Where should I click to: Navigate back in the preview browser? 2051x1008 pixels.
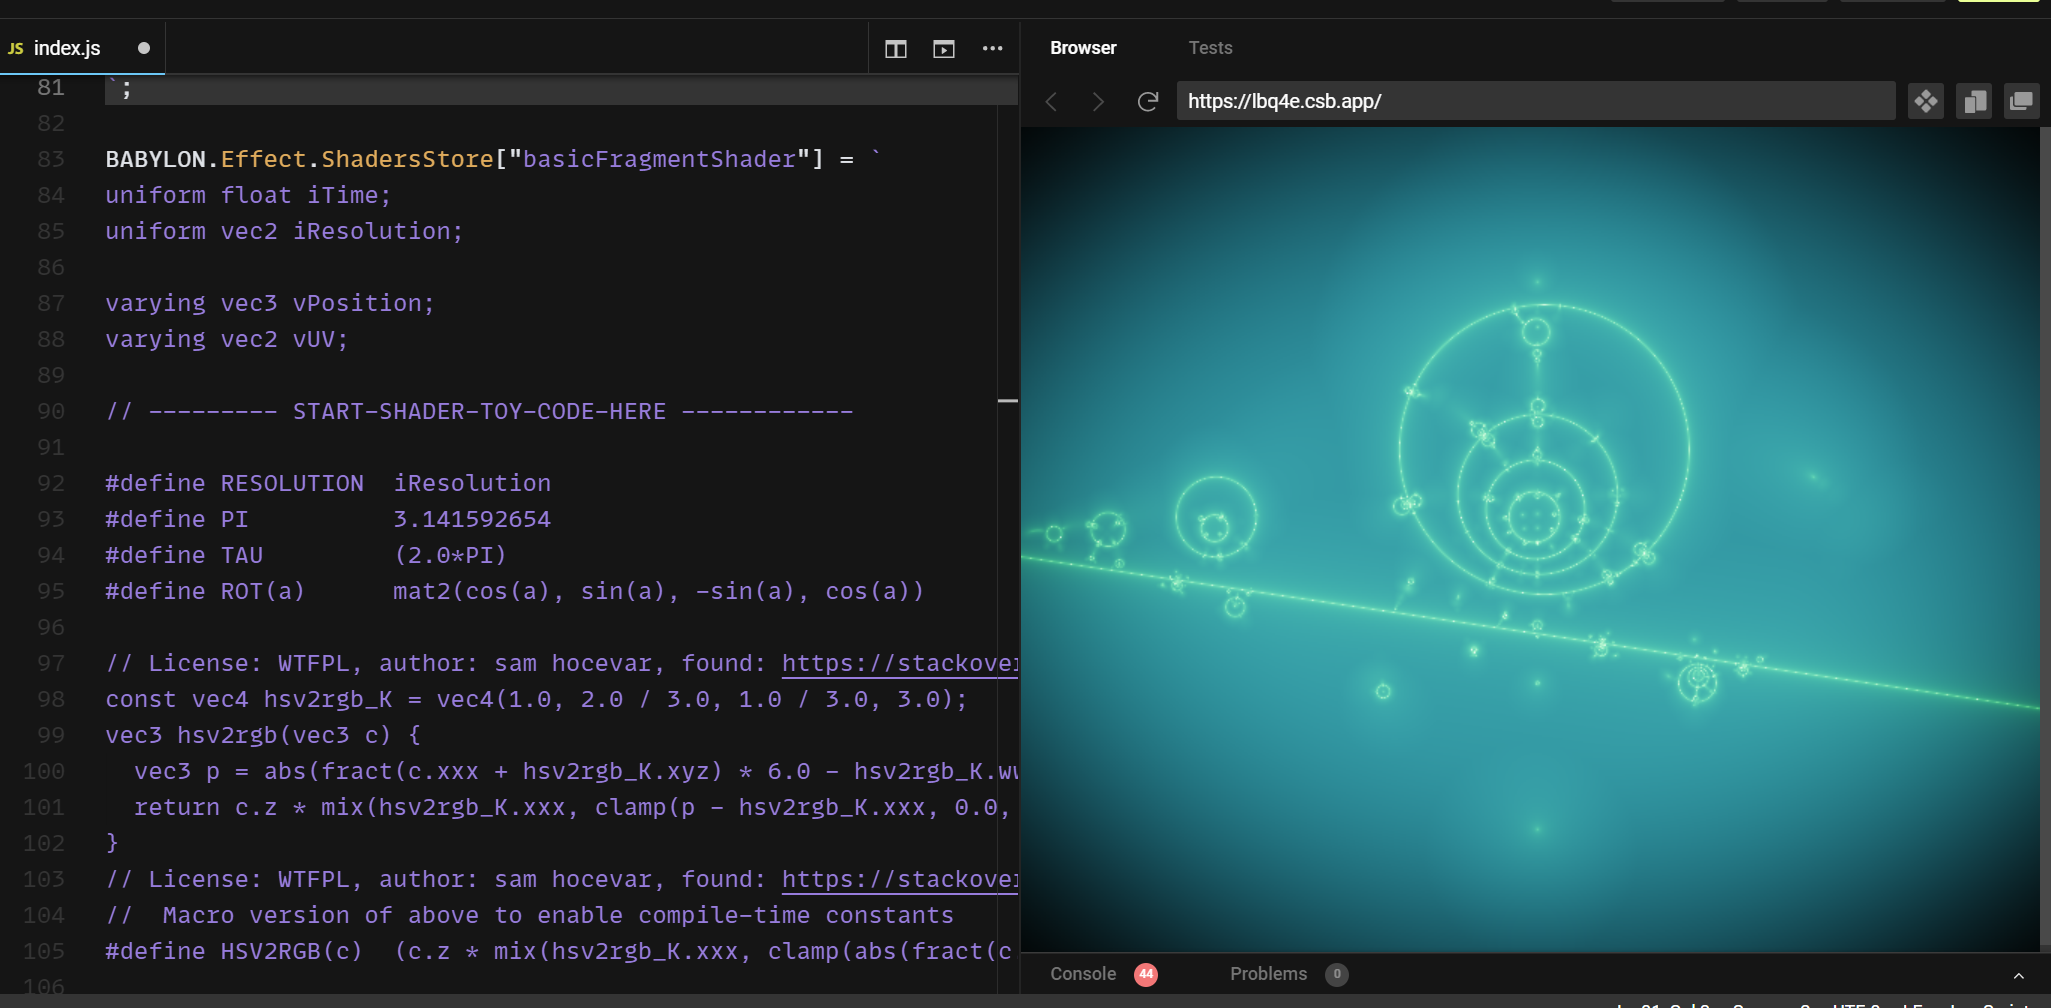tap(1050, 101)
